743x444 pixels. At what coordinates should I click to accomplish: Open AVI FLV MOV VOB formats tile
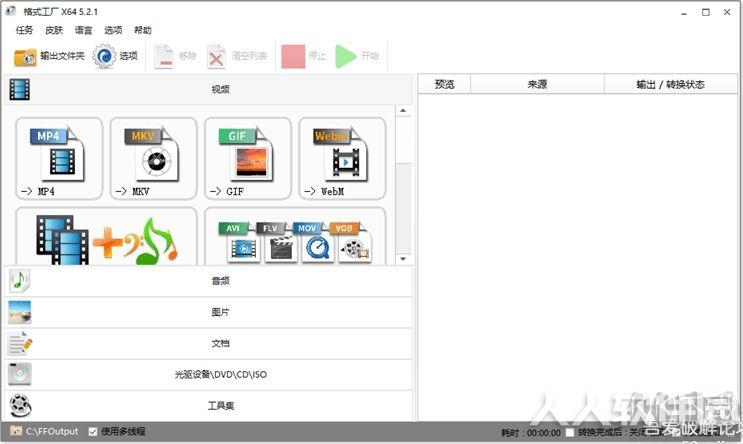[x=295, y=236]
